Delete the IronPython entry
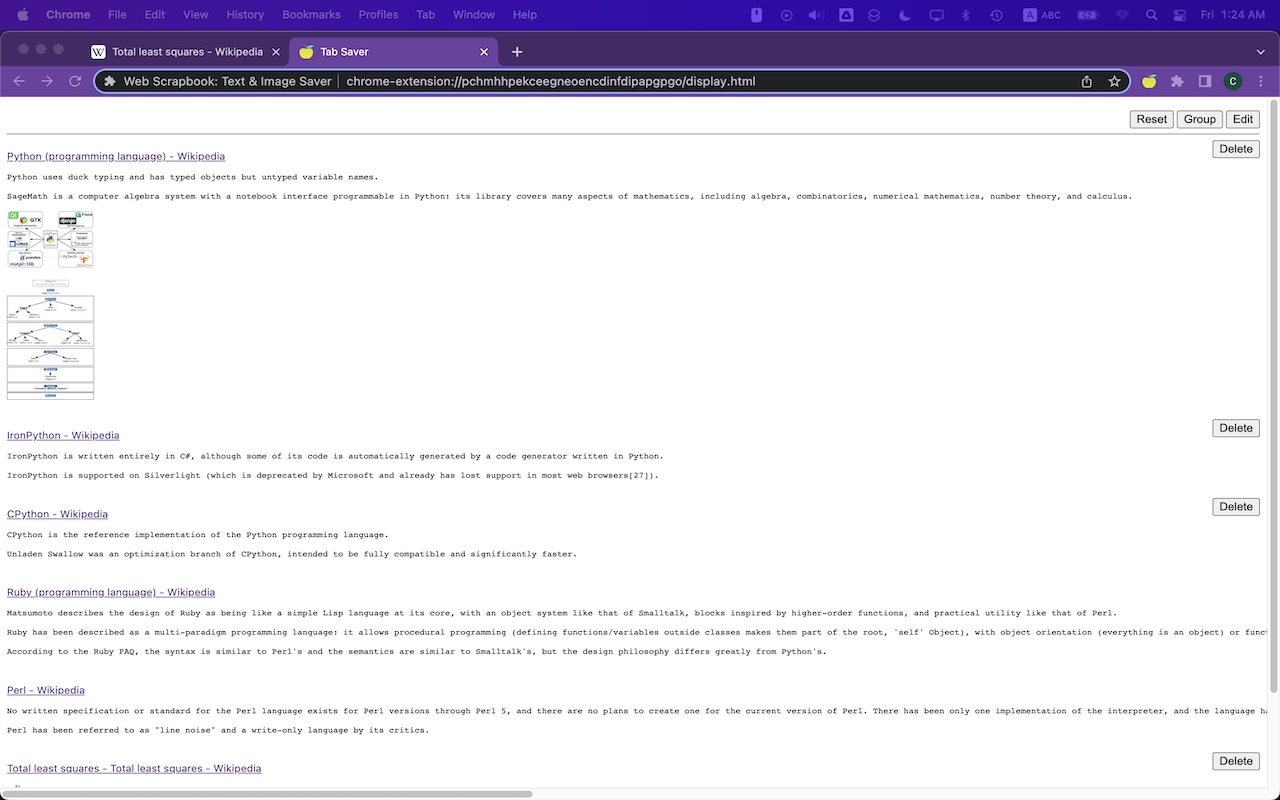The height and width of the screenshot is (800, 1280). pos(1235,428)
